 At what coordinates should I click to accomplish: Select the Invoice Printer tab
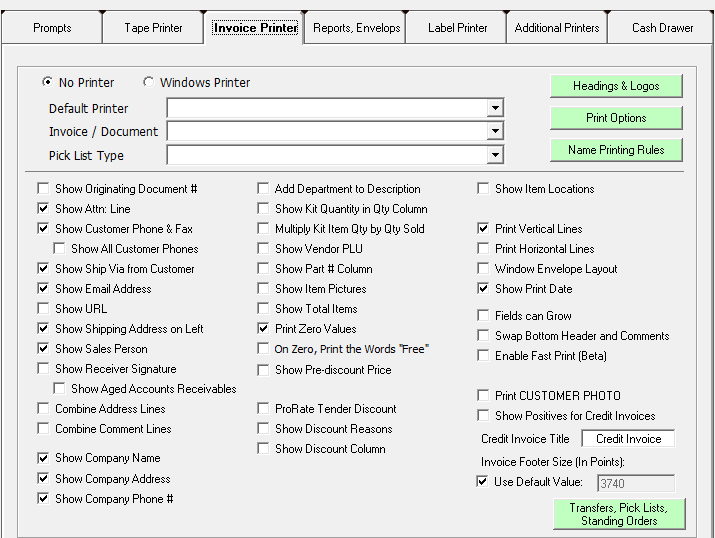click(x=255, y=28)
